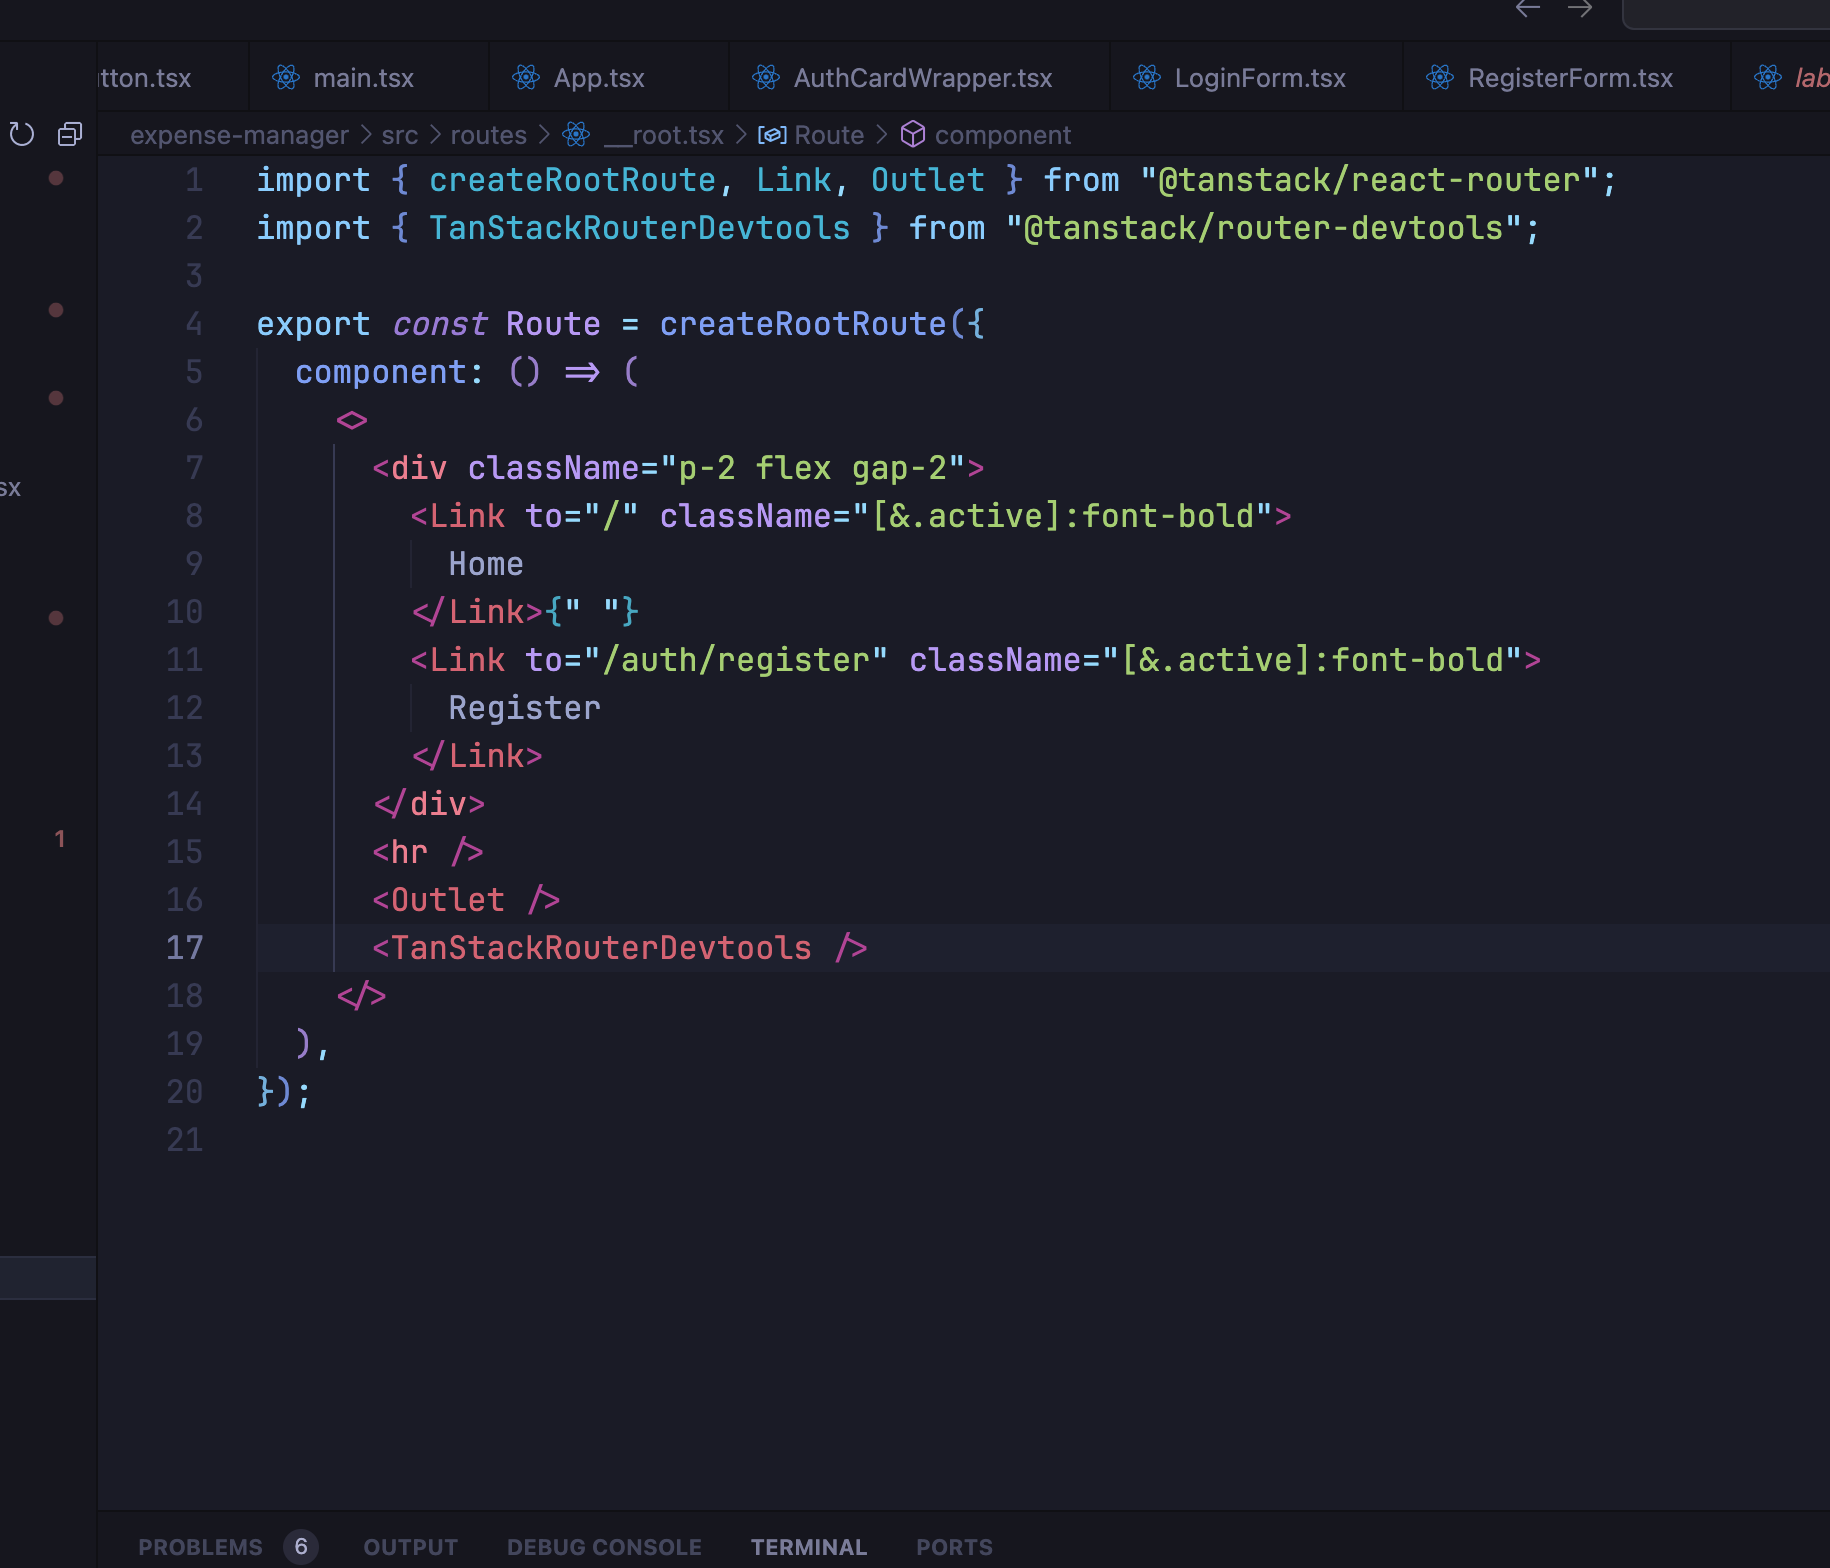Click the React icon on AuthCardWrapper.tsx tab
Screen dimensions: 1830x1568
coord(766,78)
